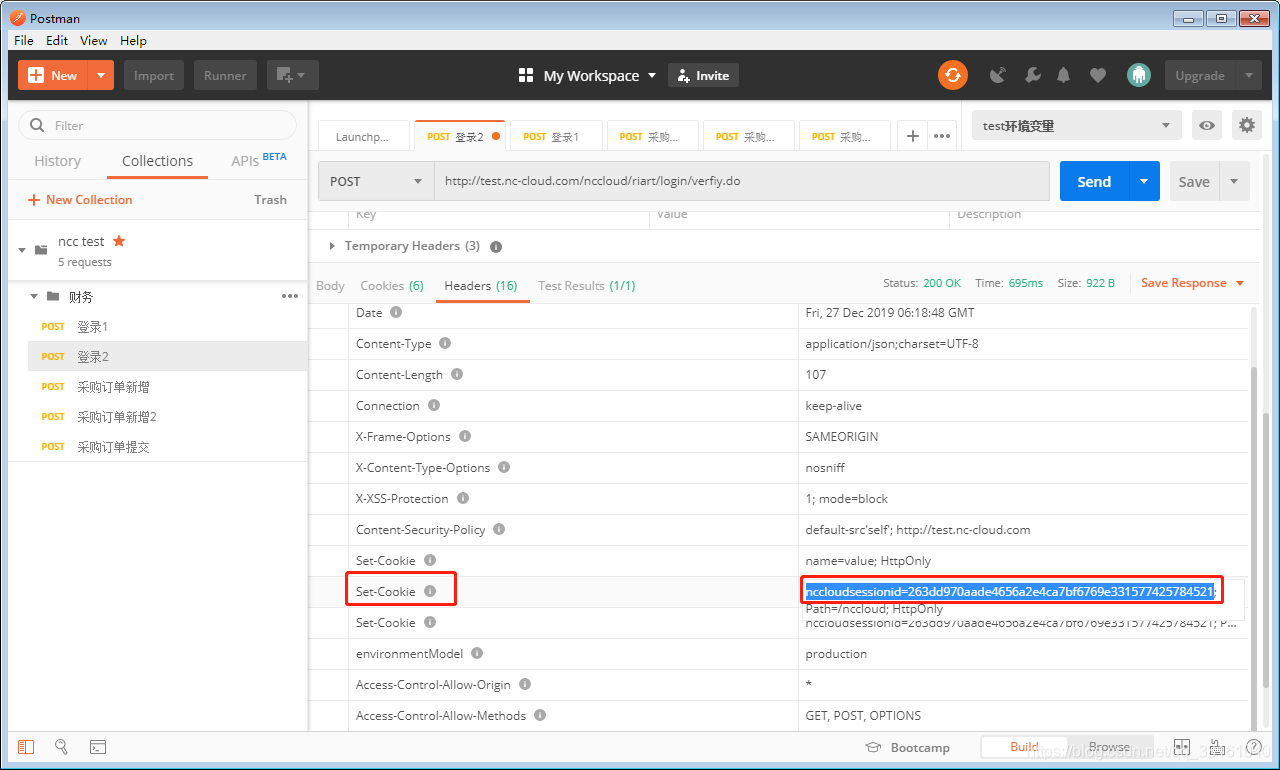Open manage environments gear icon
The image size is (1280, 770).
[x=1246, y=125]
